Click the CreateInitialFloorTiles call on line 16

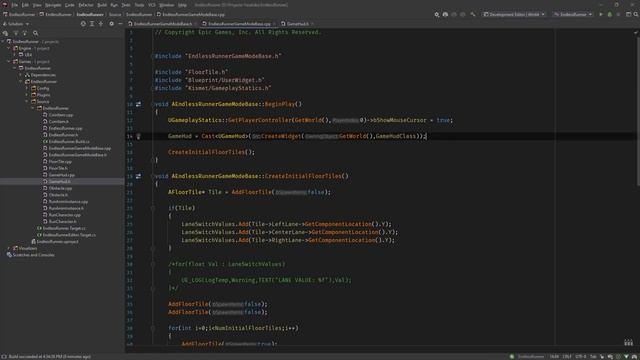click(x=211, y=152)
